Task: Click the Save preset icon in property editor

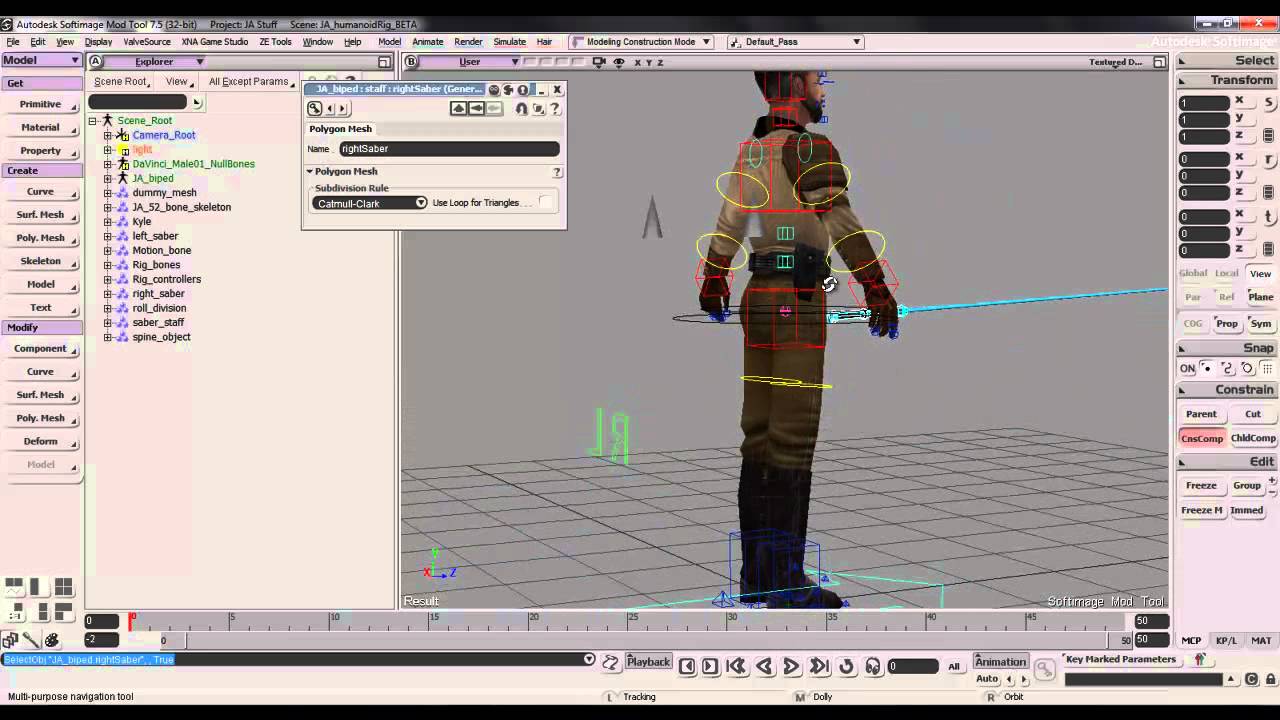Action: 477,109
